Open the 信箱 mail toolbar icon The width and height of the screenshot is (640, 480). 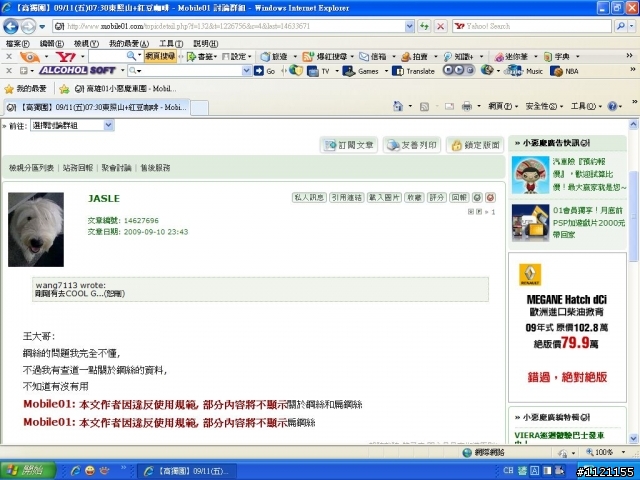pos(373,57)
